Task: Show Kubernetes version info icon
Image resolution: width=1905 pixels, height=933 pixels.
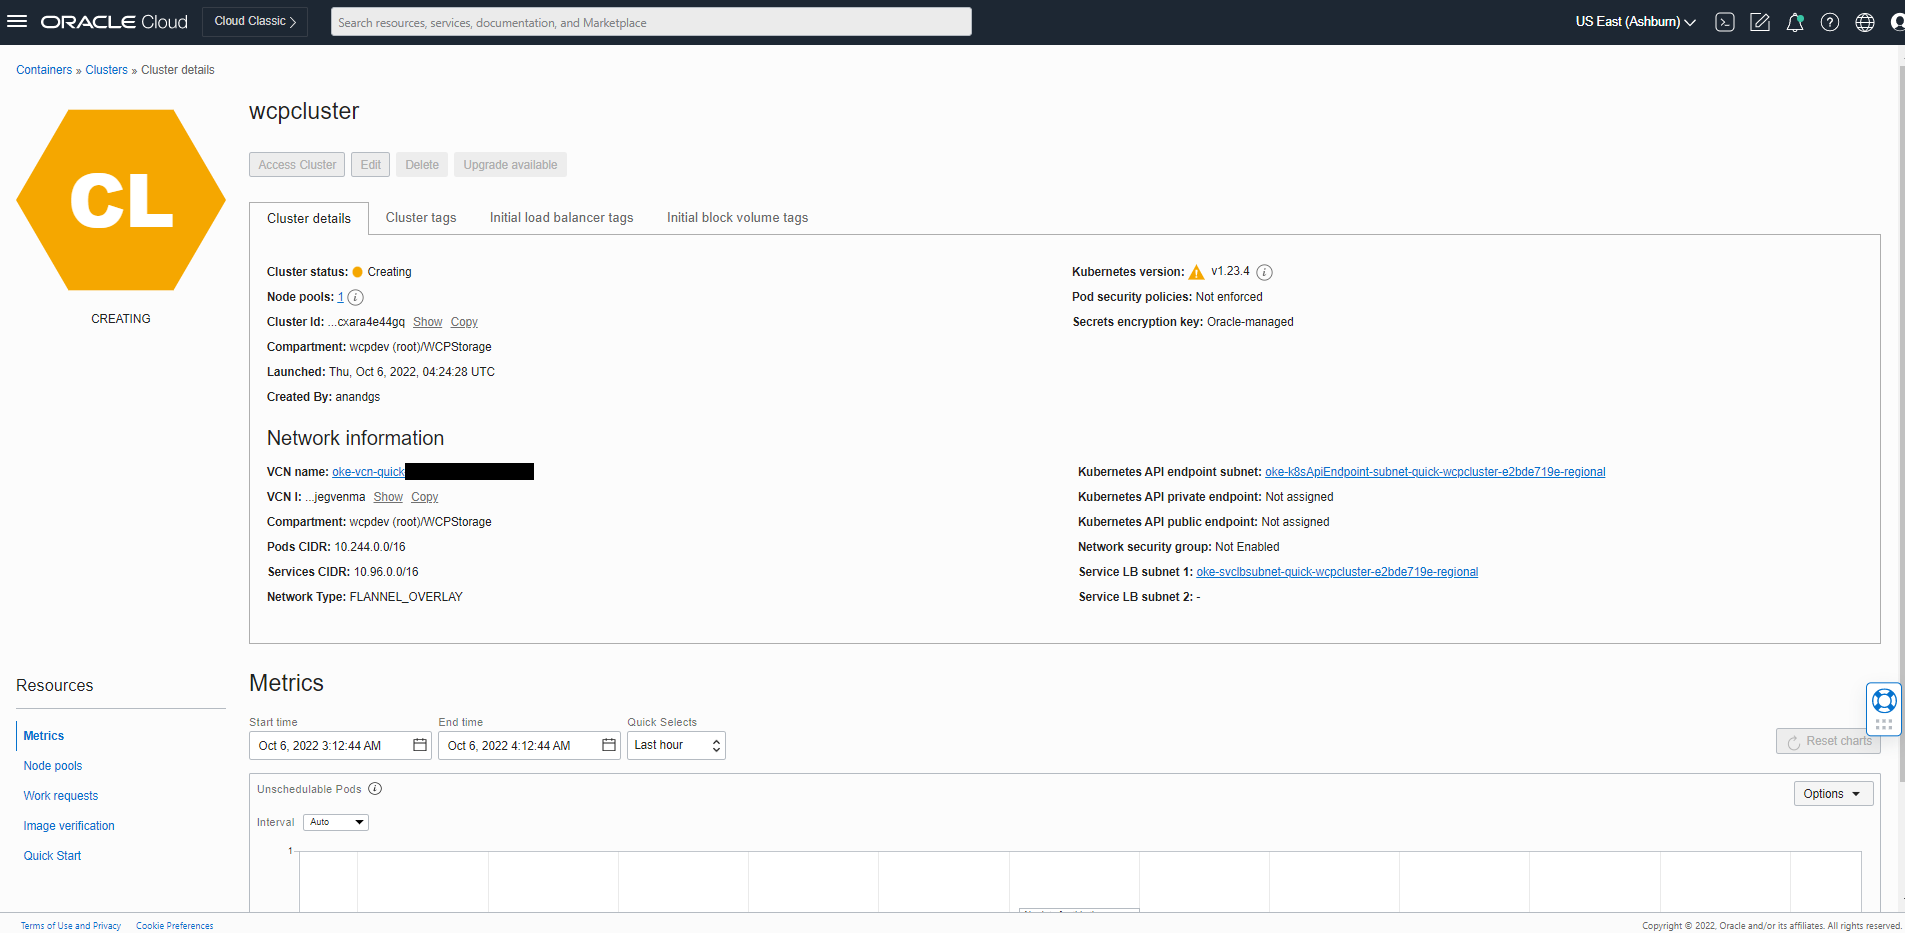Action: [1264, 272]
